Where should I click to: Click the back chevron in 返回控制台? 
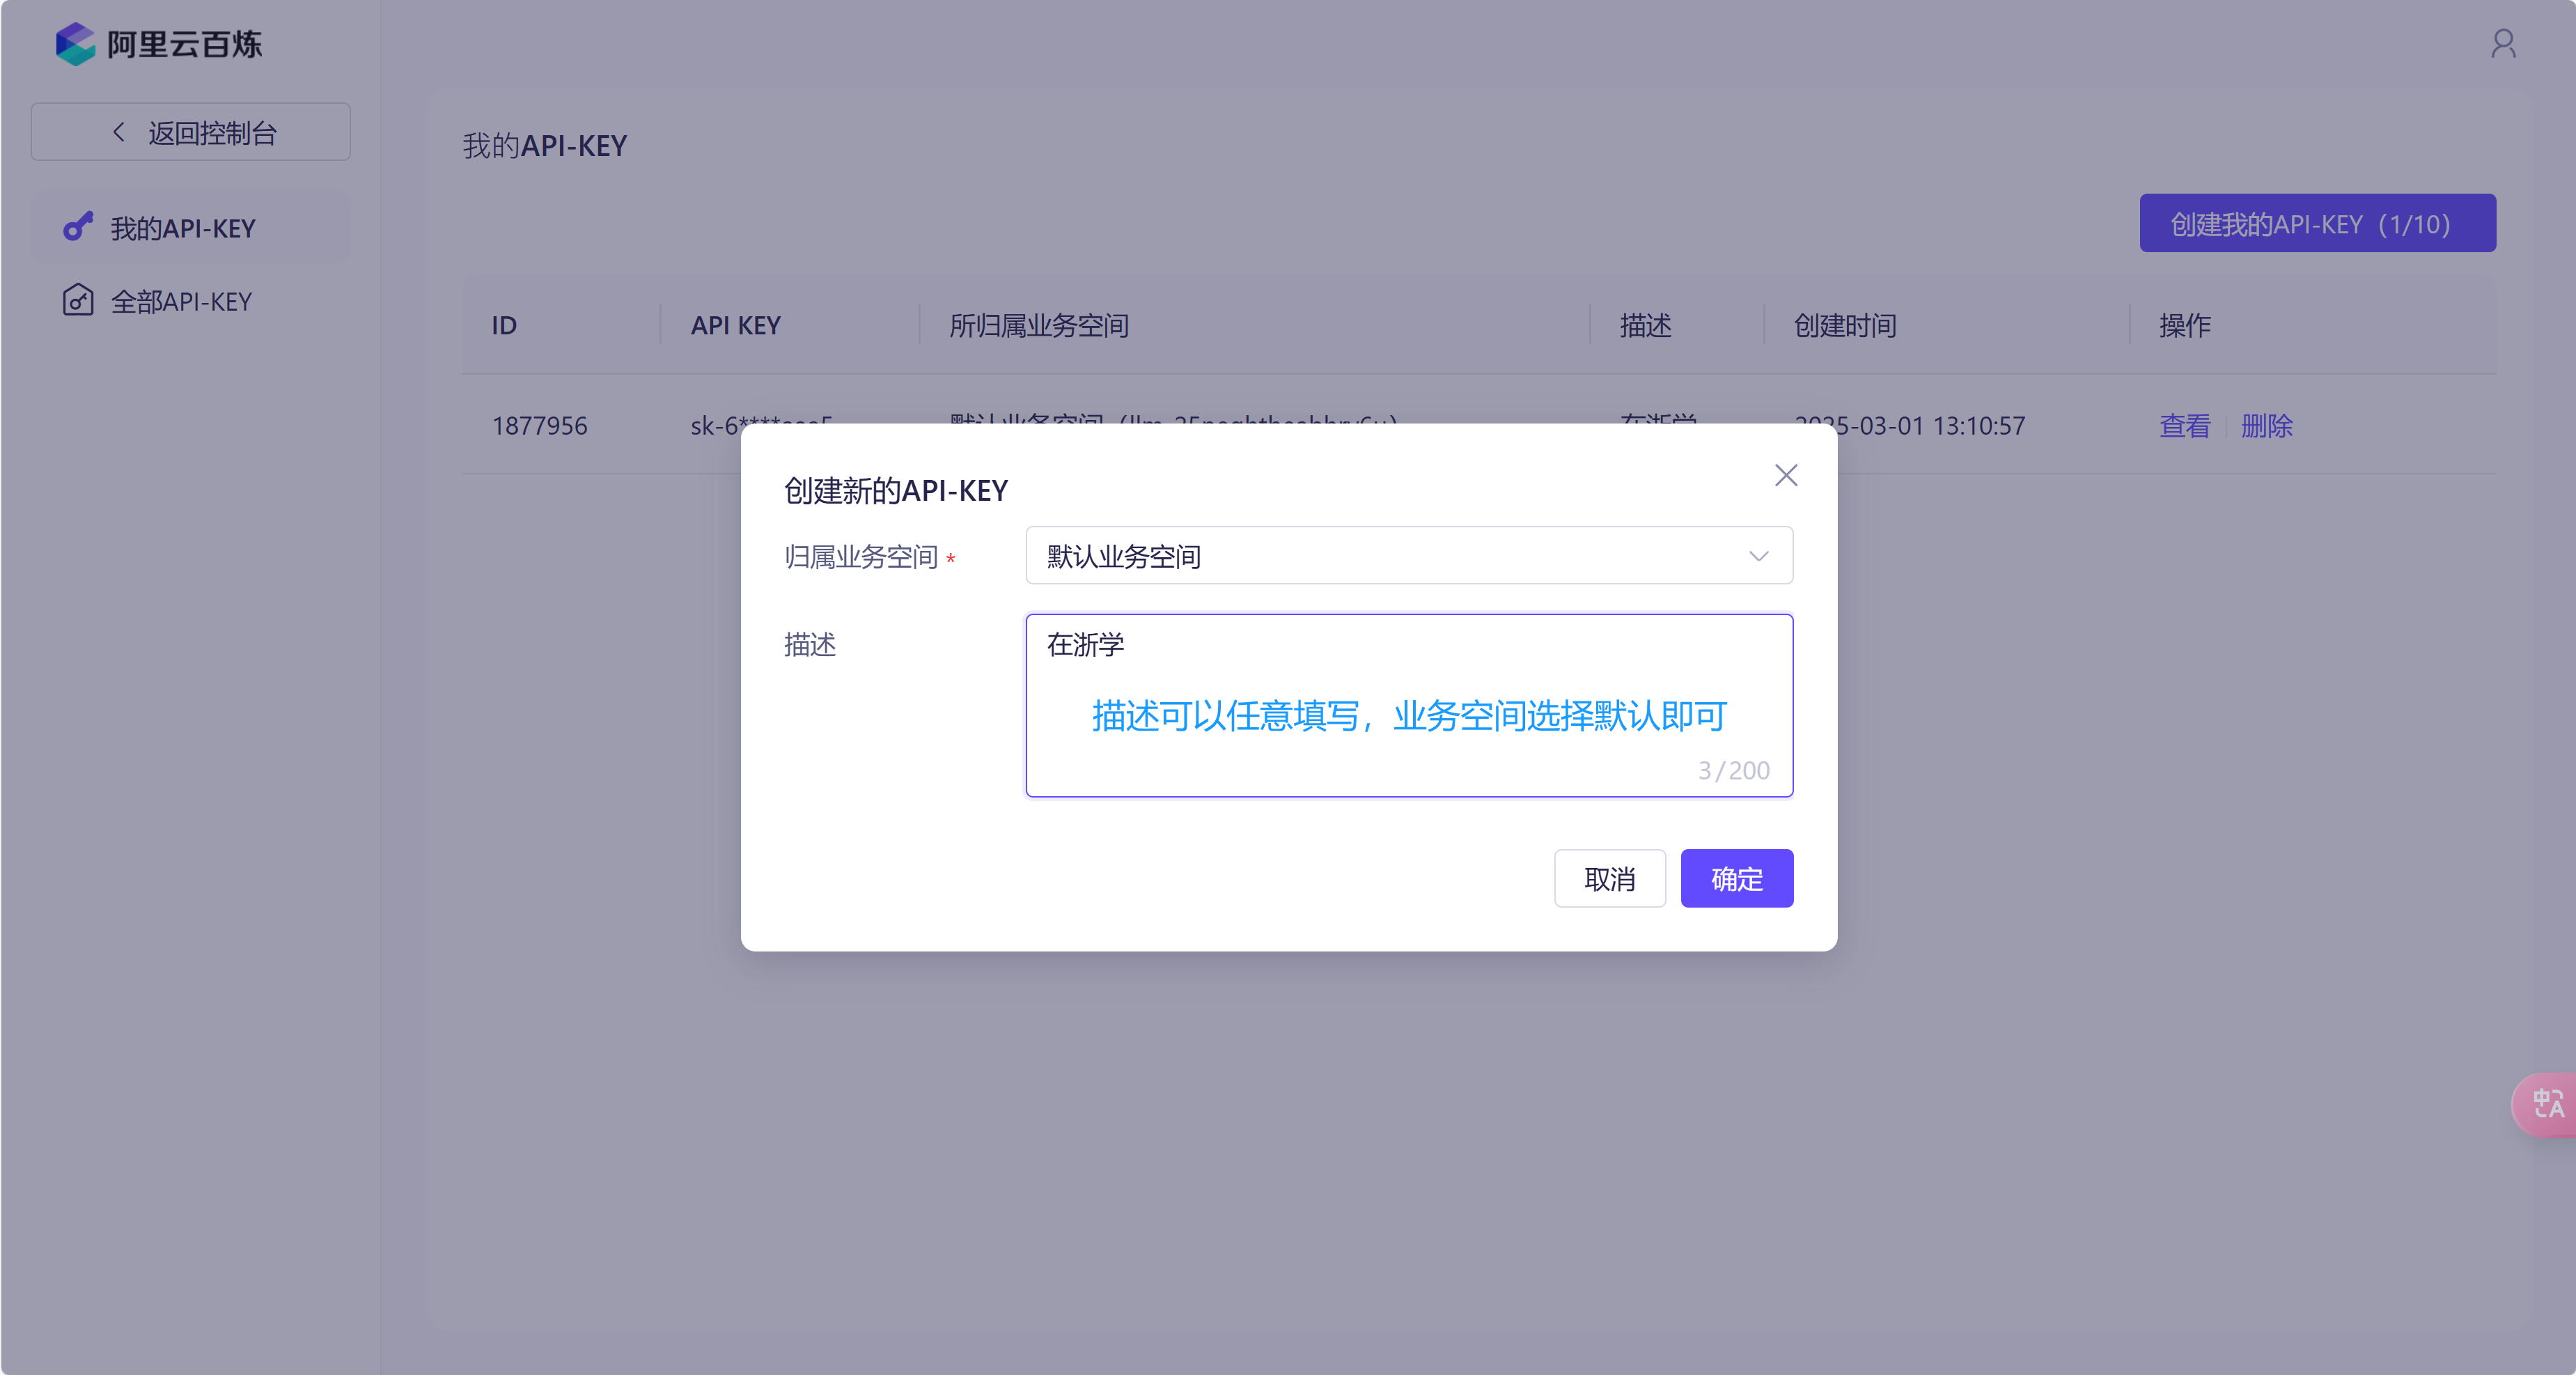click(x=118, y=131)
